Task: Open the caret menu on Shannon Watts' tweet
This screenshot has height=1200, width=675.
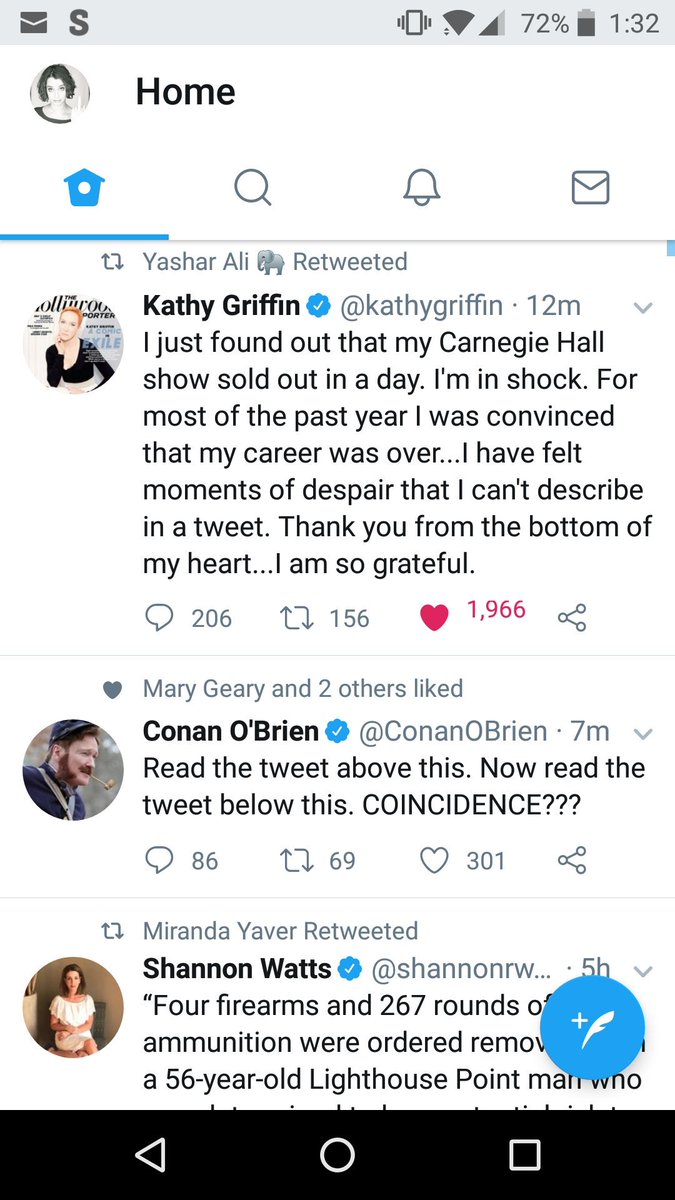Action: pyautogui.click(x=643, y=971)
